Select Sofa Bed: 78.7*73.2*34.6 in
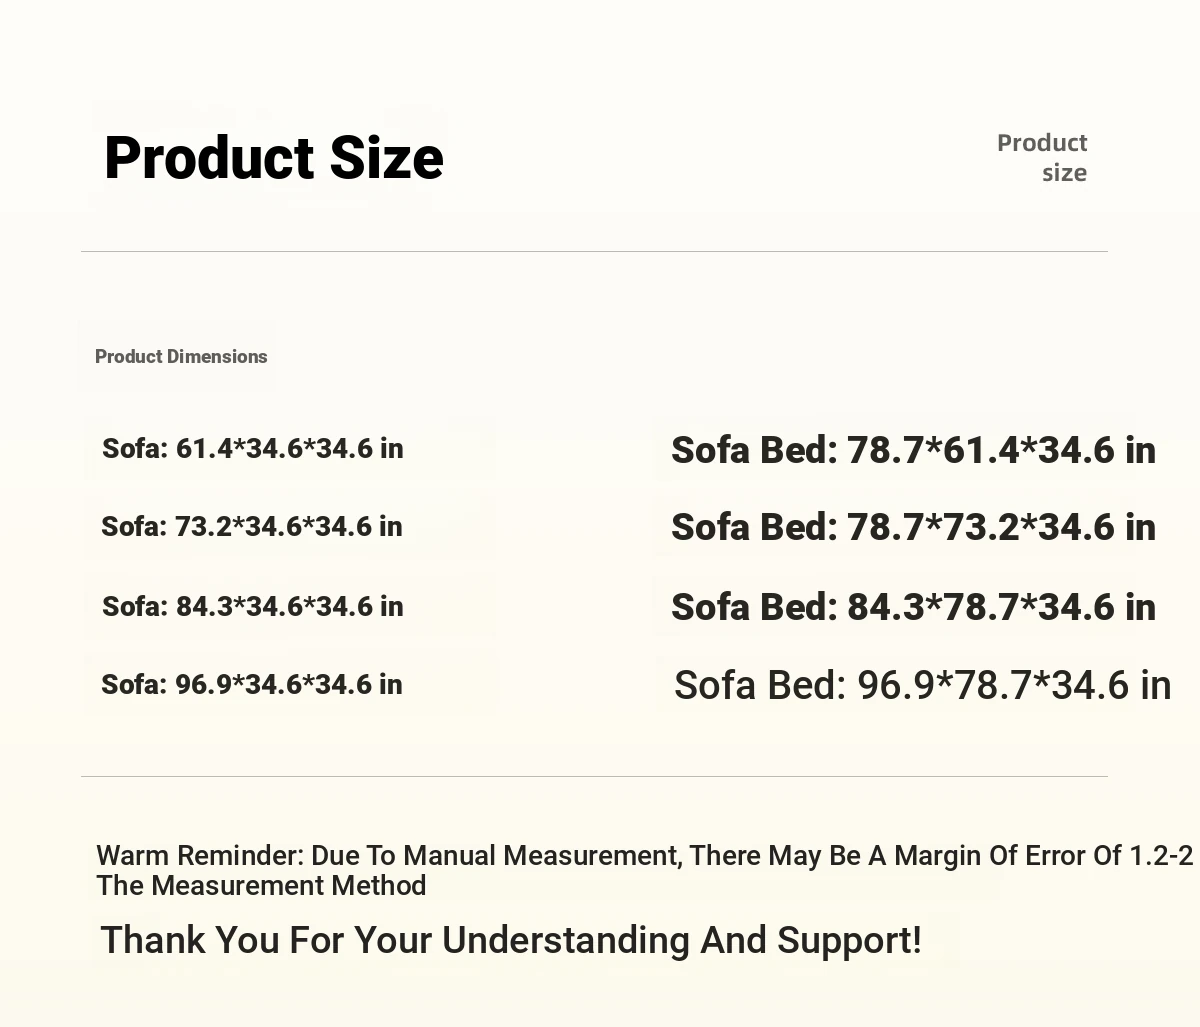This screenshot has height=1027, width=1200. (x=913, y=528)
